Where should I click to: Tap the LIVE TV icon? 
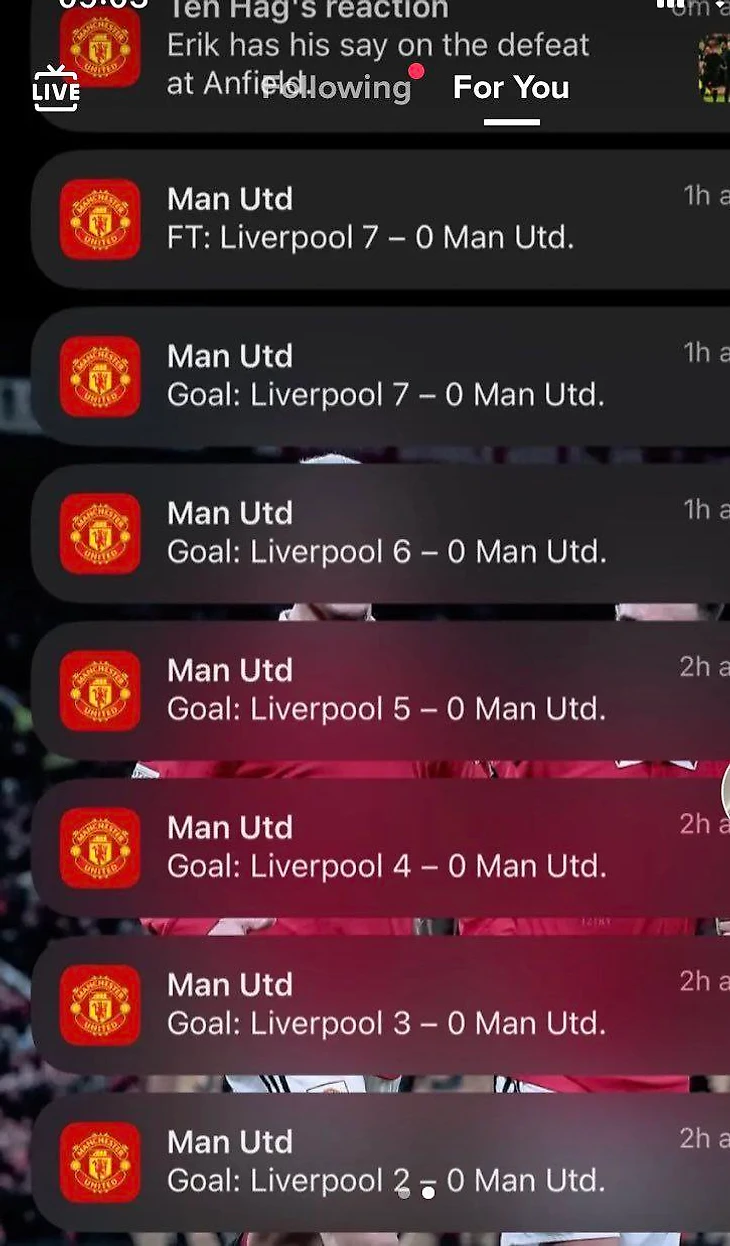(x=56, y=87)
